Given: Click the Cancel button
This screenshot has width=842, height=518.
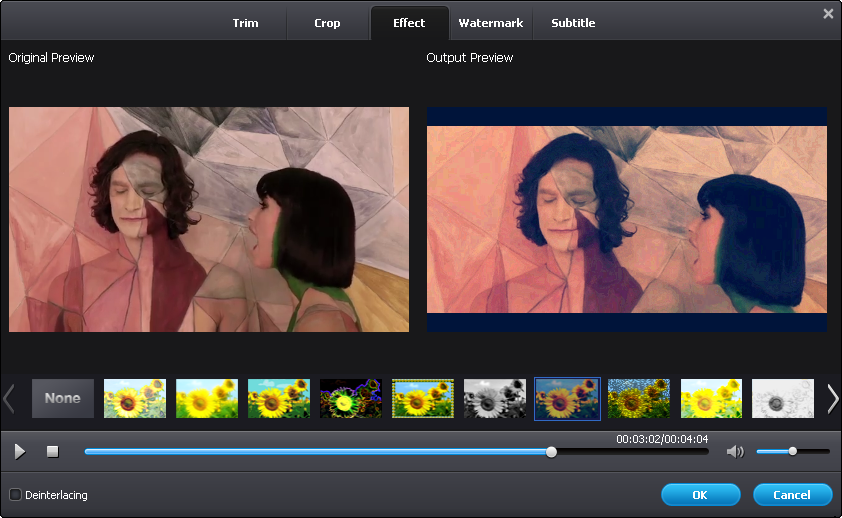Looking at the screenshot, I should (792, 495).
